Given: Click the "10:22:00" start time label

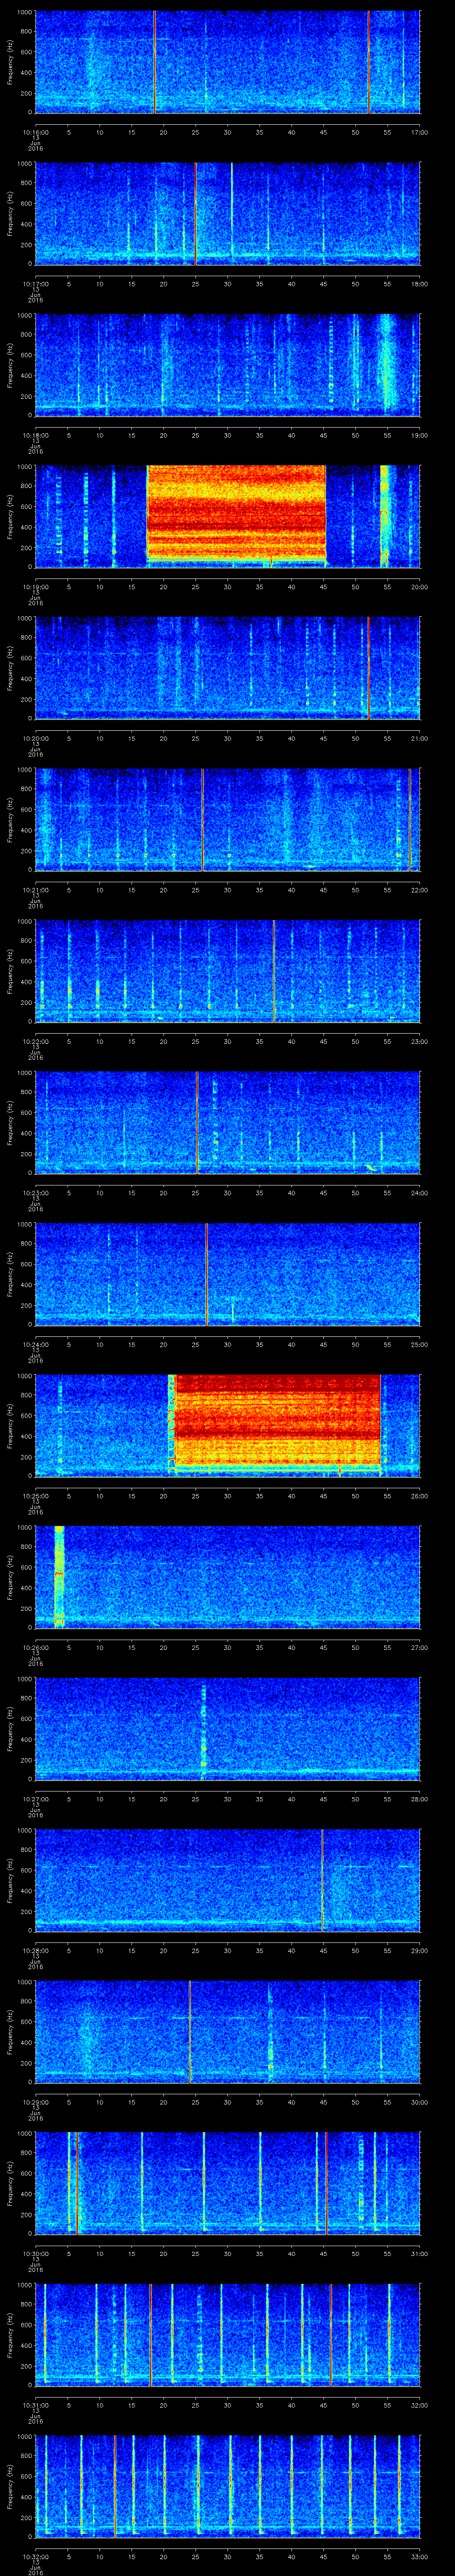Looking at the screenshot, I should coord(35,1041).
